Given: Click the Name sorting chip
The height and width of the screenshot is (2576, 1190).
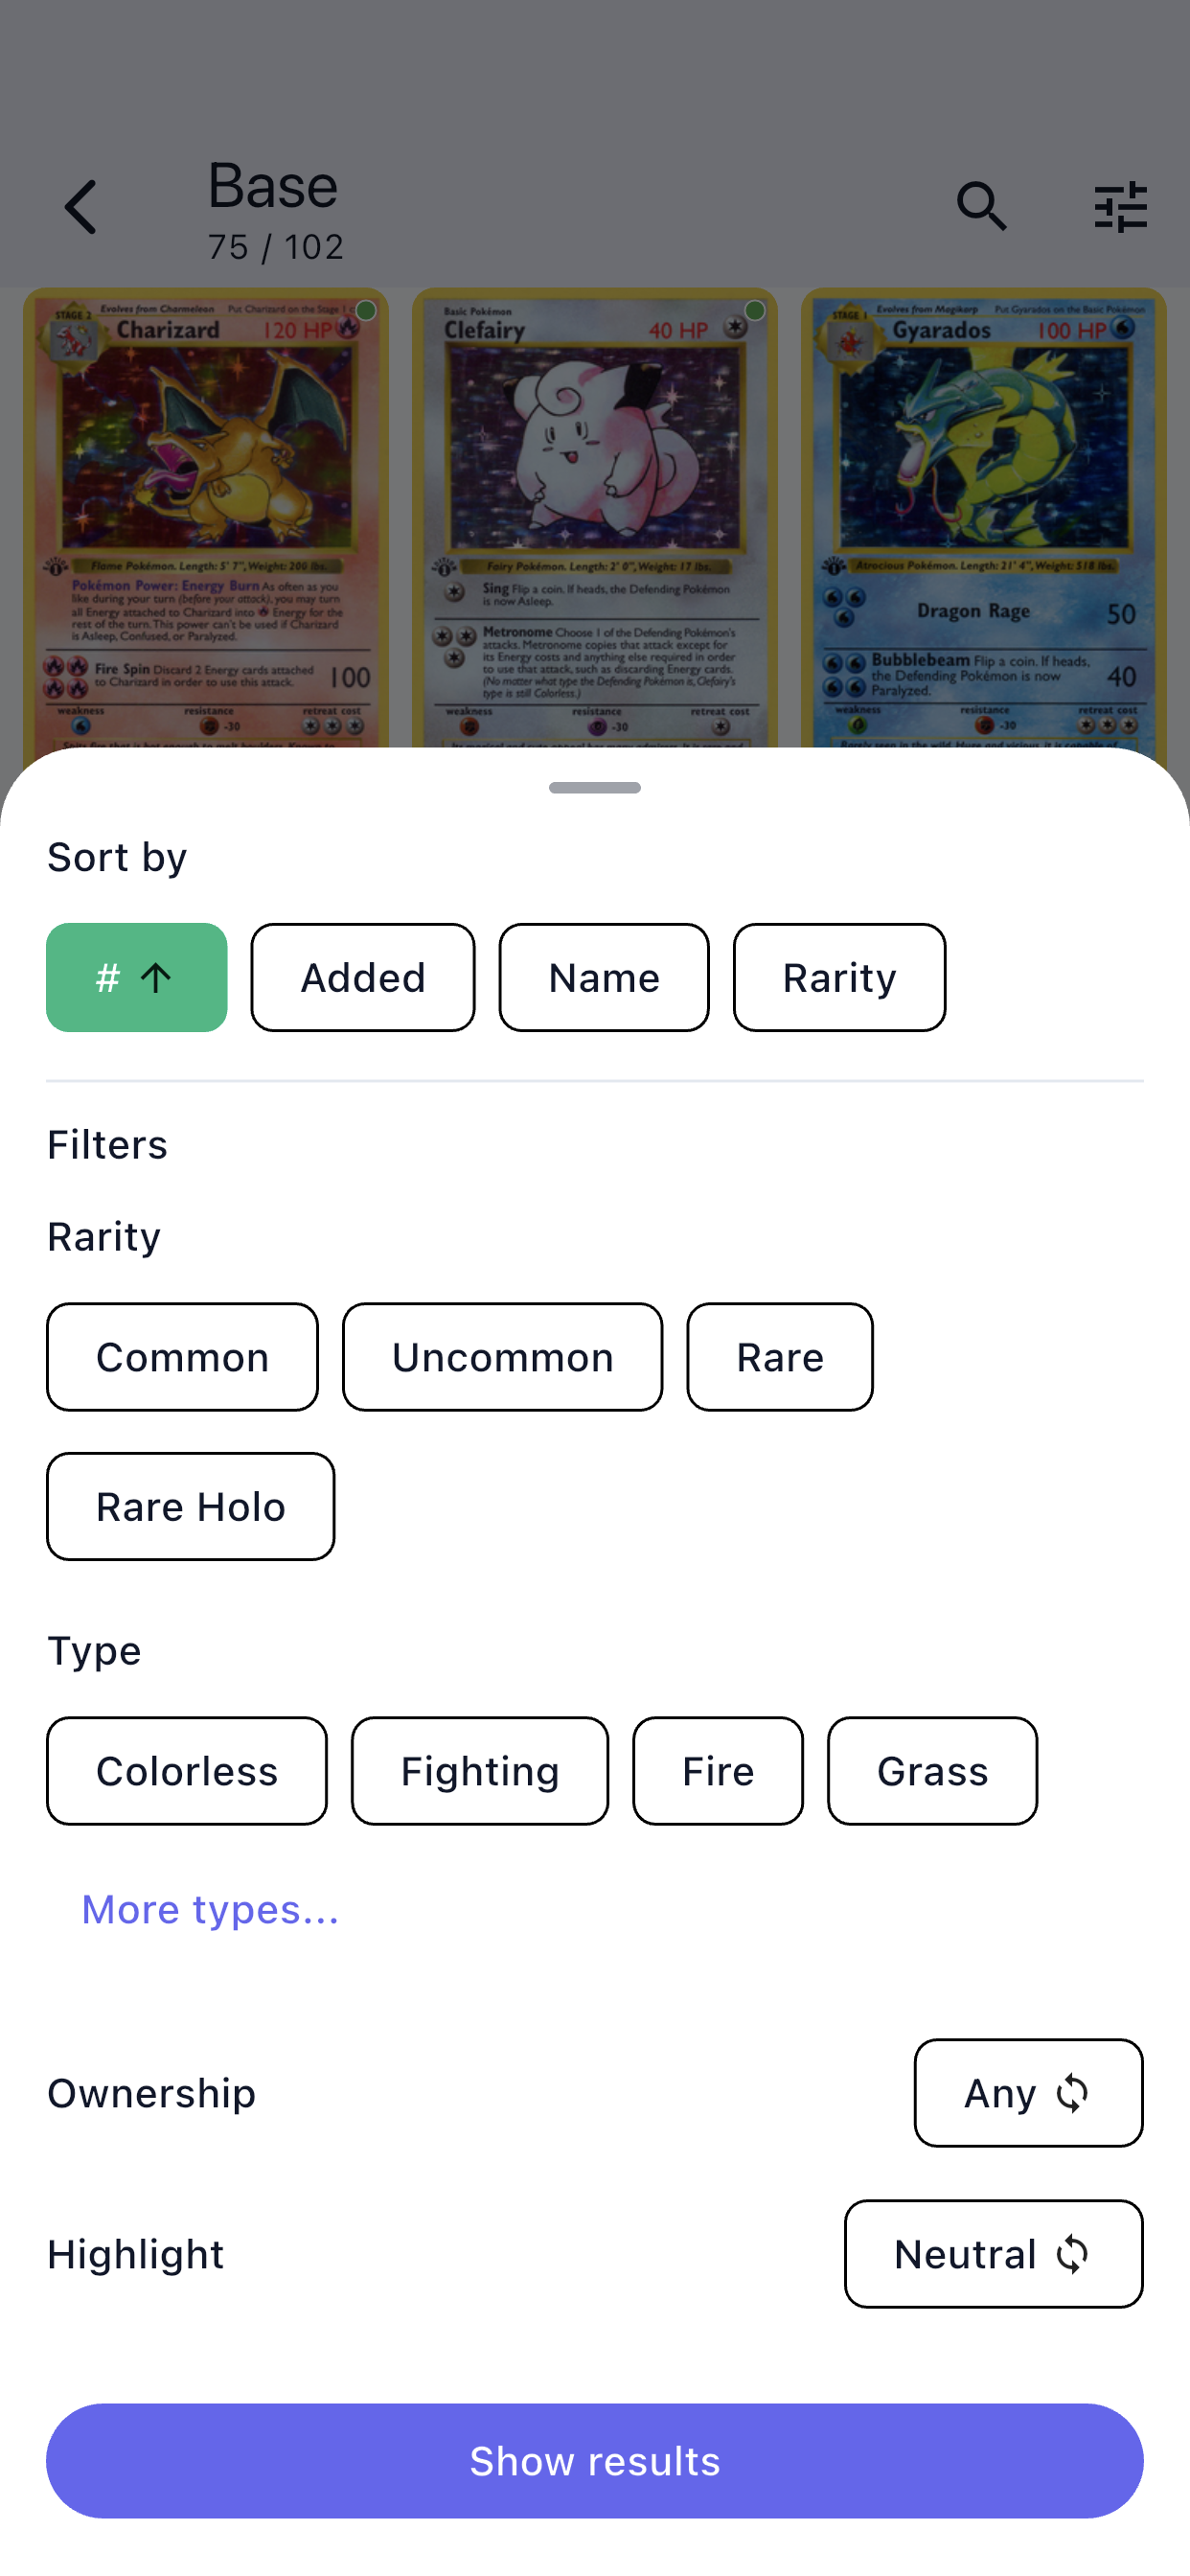Looking at the screenshot, I should tap(604, 977).
